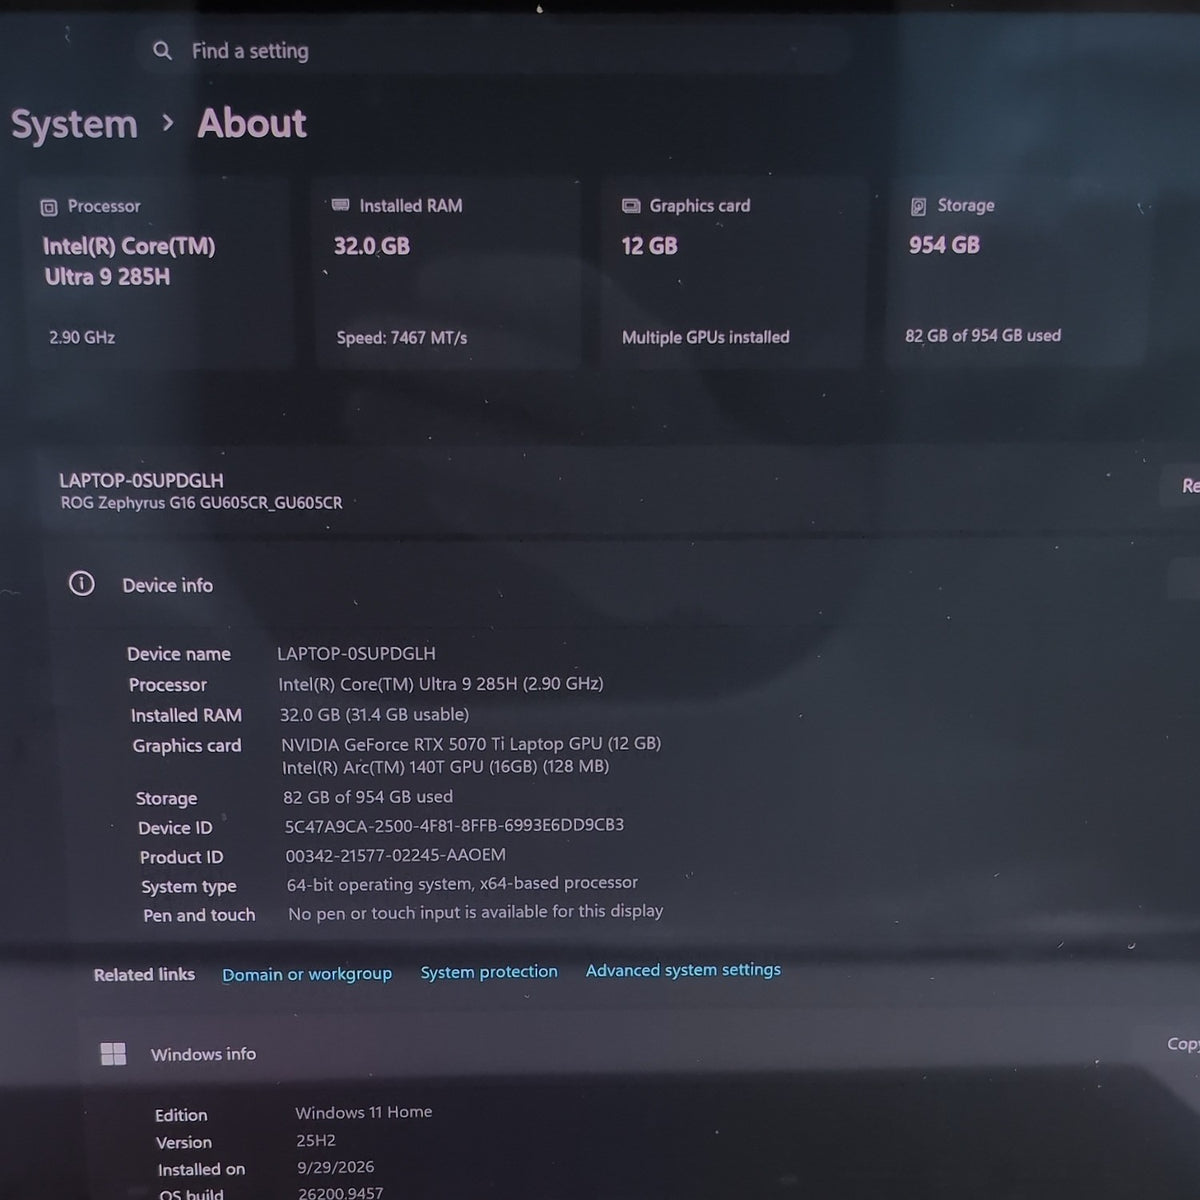Click the 2.90 GHz processor speed text

click(x=82, y=338)
